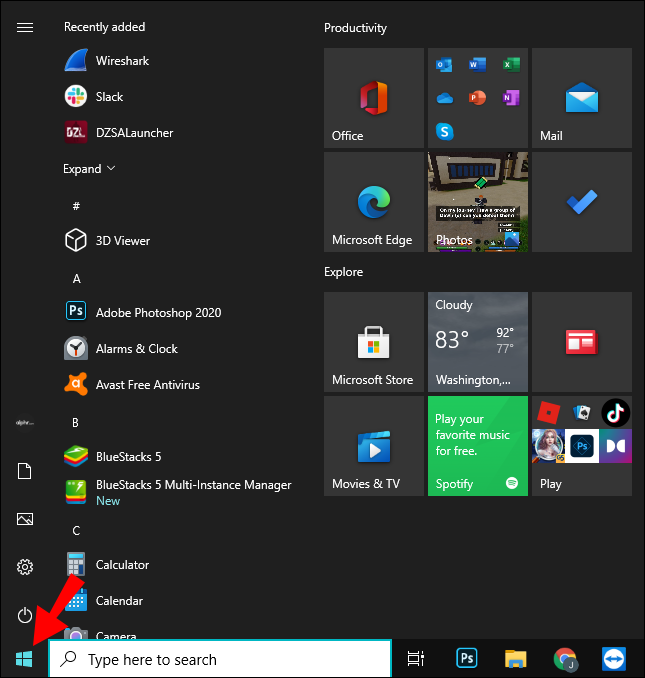Open Task View on the taskbar
The height and width of the screenshot is (678, 645).
416,659
